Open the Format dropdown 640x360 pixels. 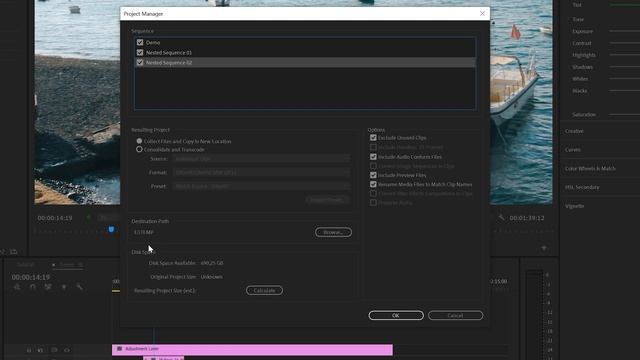[261, 172]
